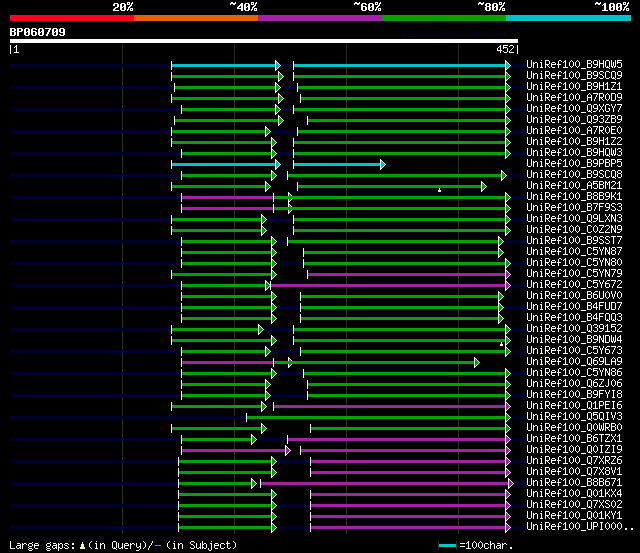
Task: View hit UniRef100_C5Y673
Action: tap(574, 351)
